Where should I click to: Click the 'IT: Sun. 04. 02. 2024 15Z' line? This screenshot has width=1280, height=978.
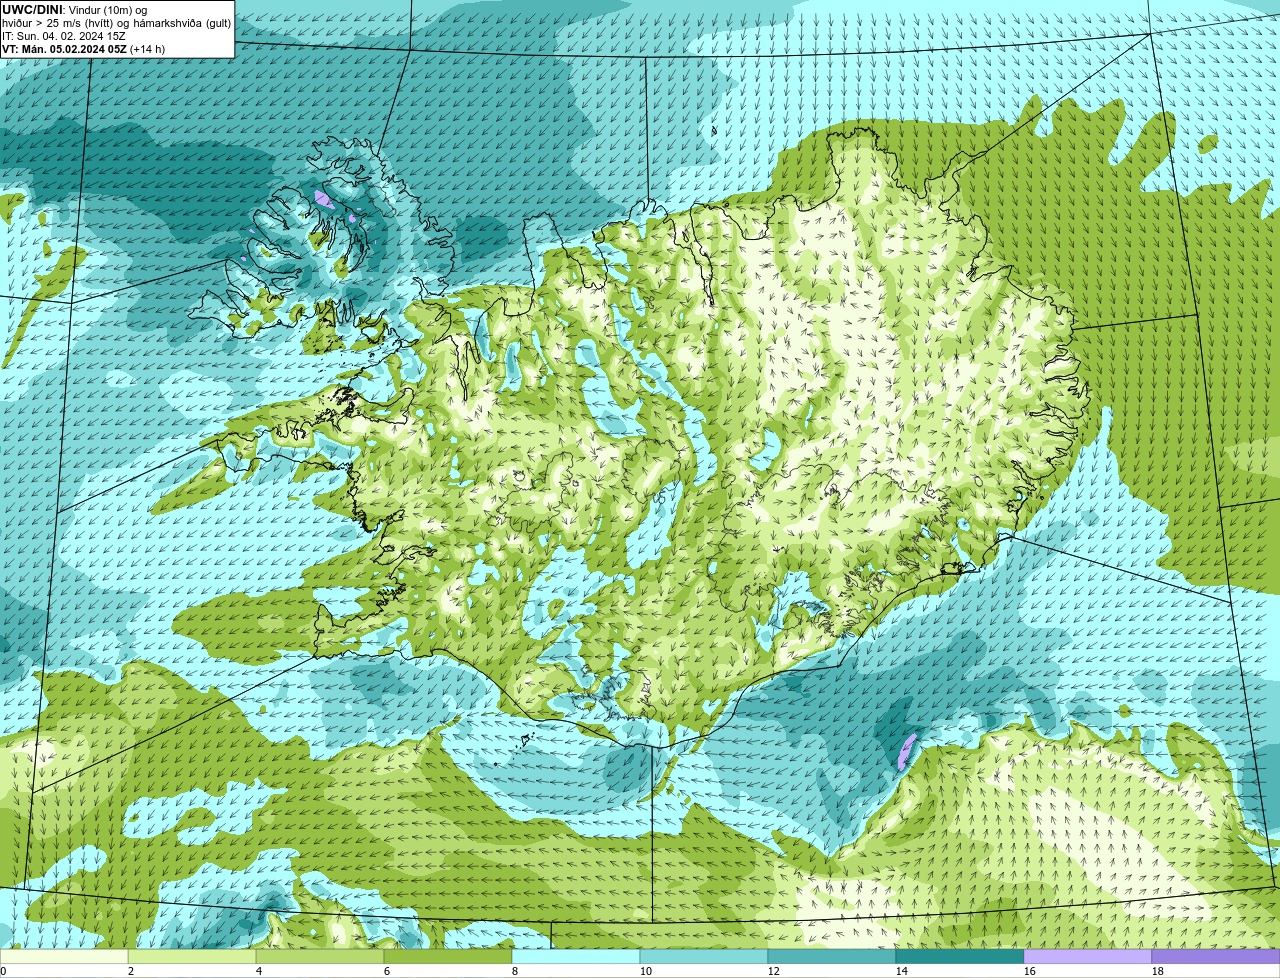click(x=64, y=36)
